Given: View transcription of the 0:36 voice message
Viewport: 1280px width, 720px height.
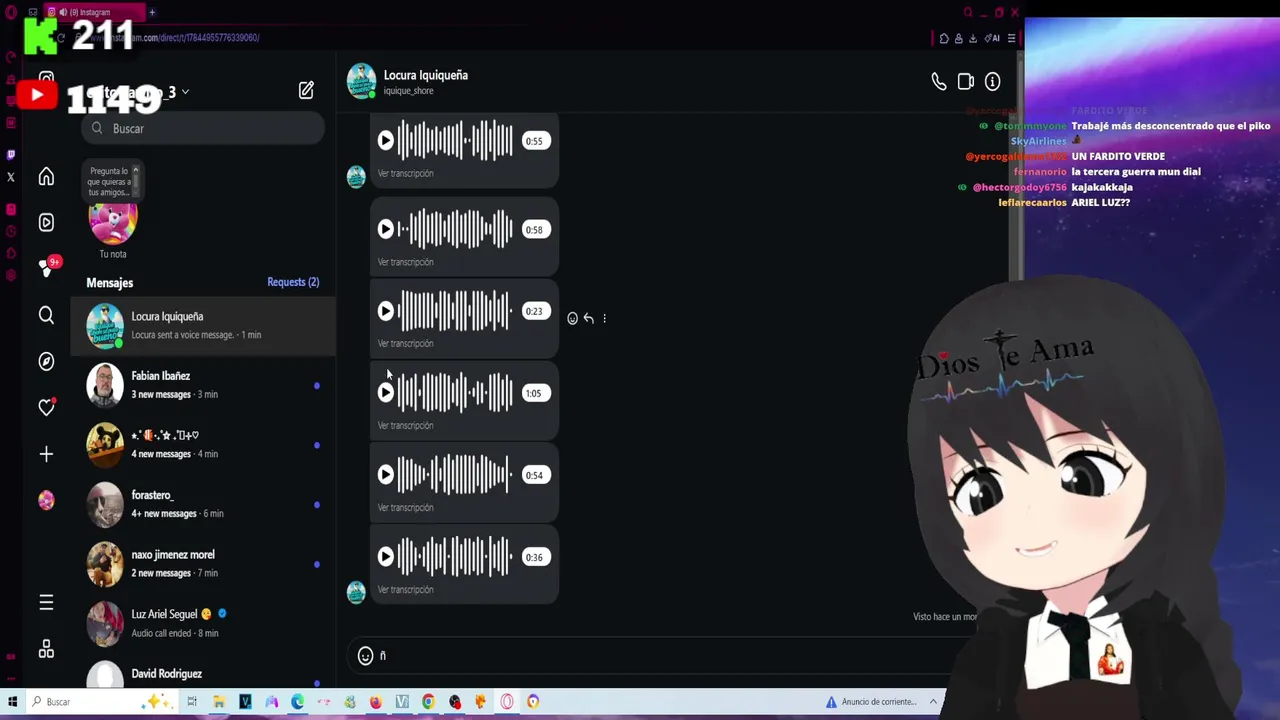Looking at the screenshot, I should click(405, 589).
